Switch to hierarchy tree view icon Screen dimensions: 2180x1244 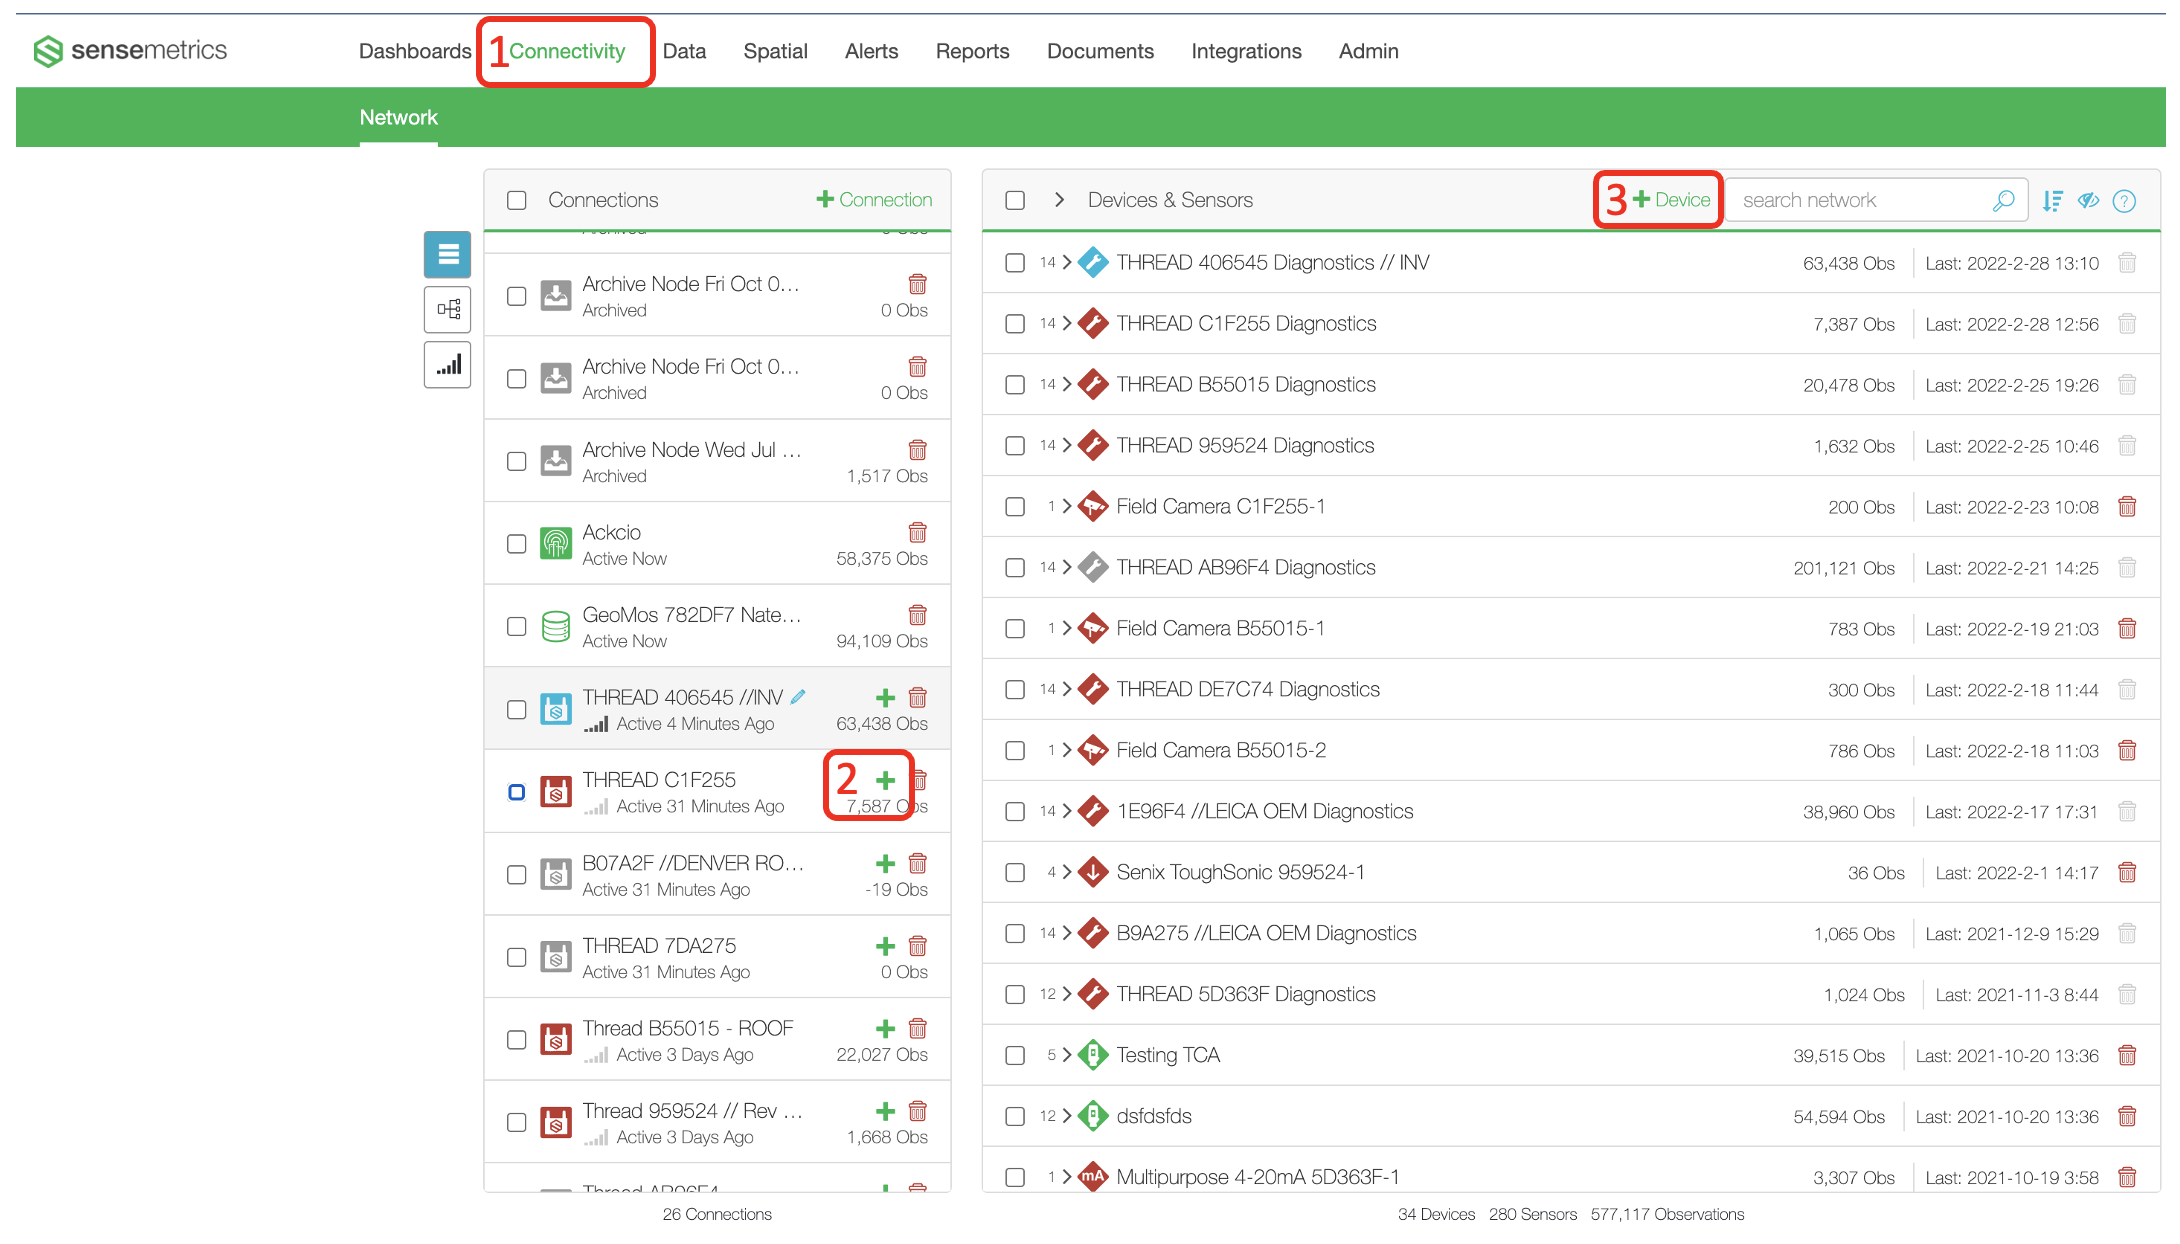[x=447, y=309]
